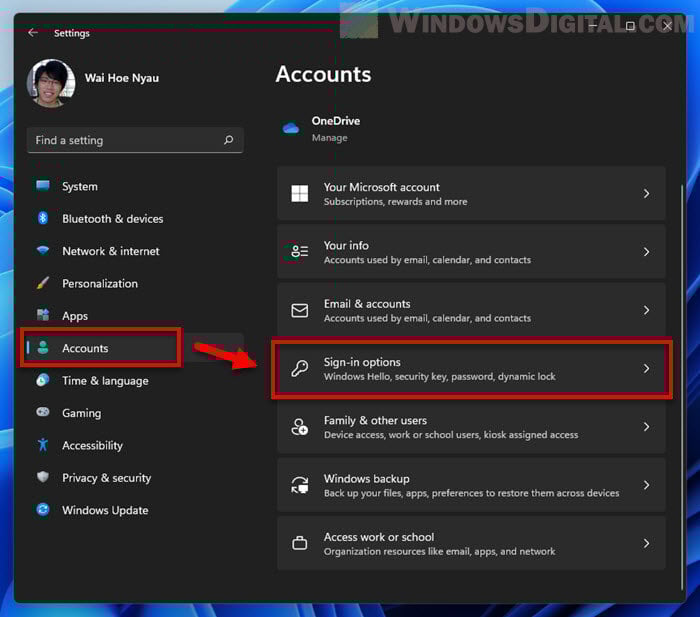Screen dimensions: 700x617
Task: Click the Network wifi icon
Action: pyautogui.click(x=43, y=250)
